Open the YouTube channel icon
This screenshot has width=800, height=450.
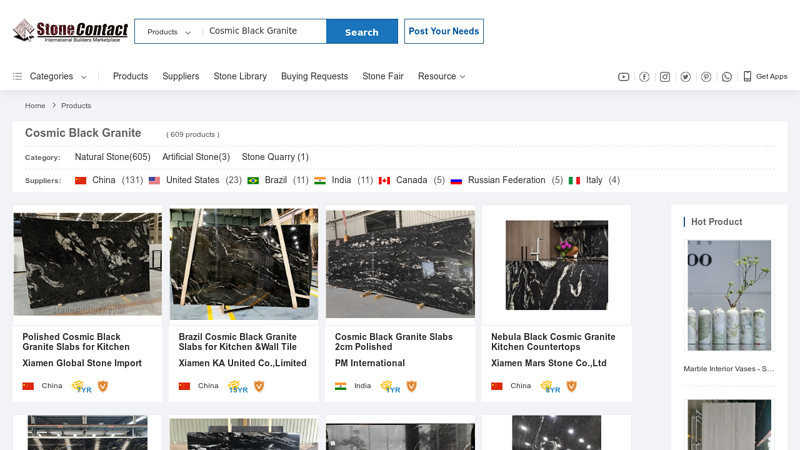[624, 77]
